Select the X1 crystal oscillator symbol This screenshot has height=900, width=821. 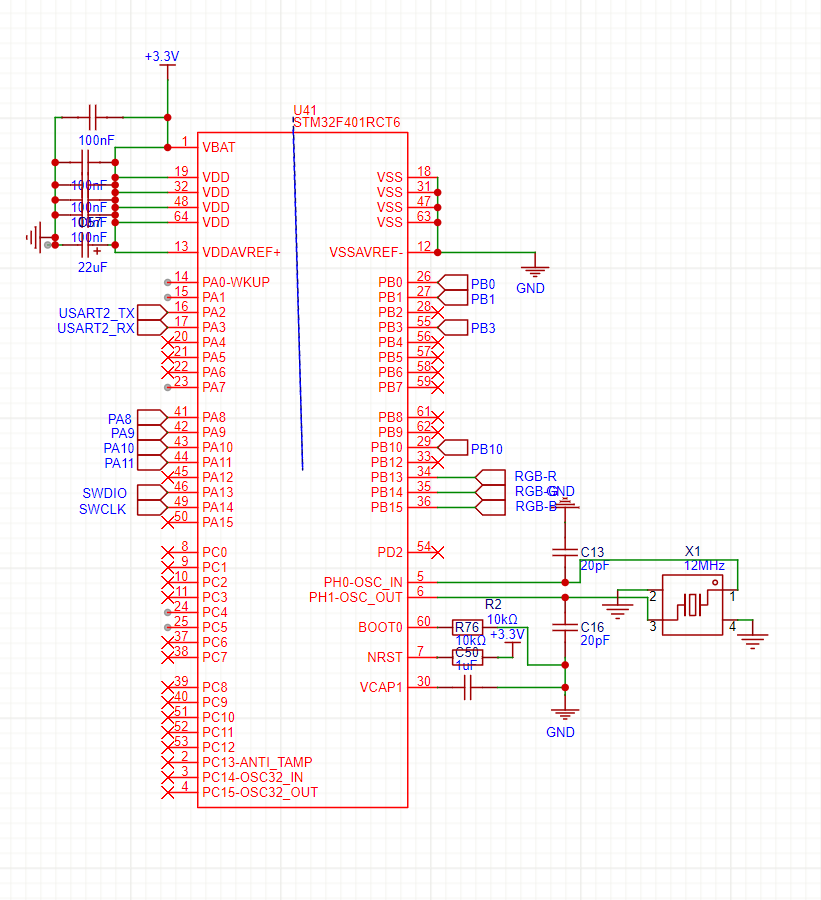point(692,605)
